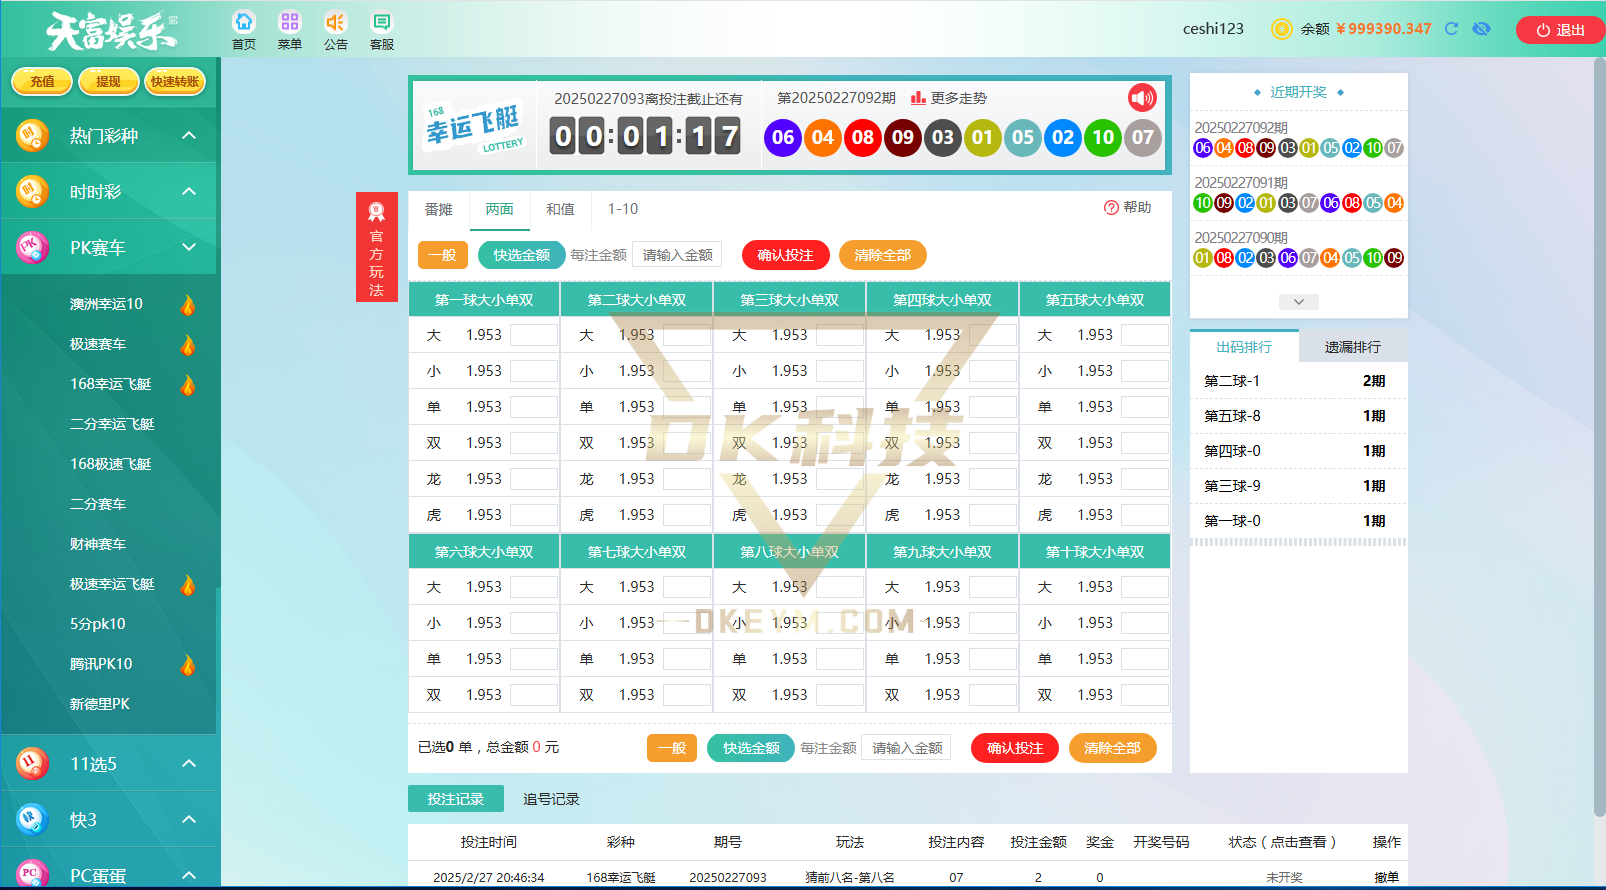Click the PC蛋蛋 category icon
The width and height of the screenshot is (1606, 890).
(x=32, y=874)
